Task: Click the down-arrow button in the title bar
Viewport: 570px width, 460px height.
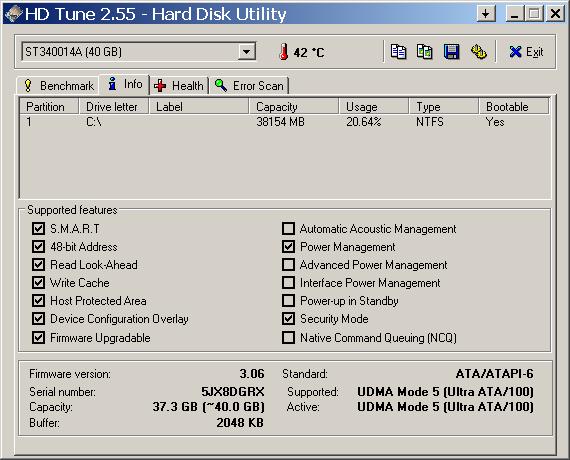Action: click(x=486, y=14)
